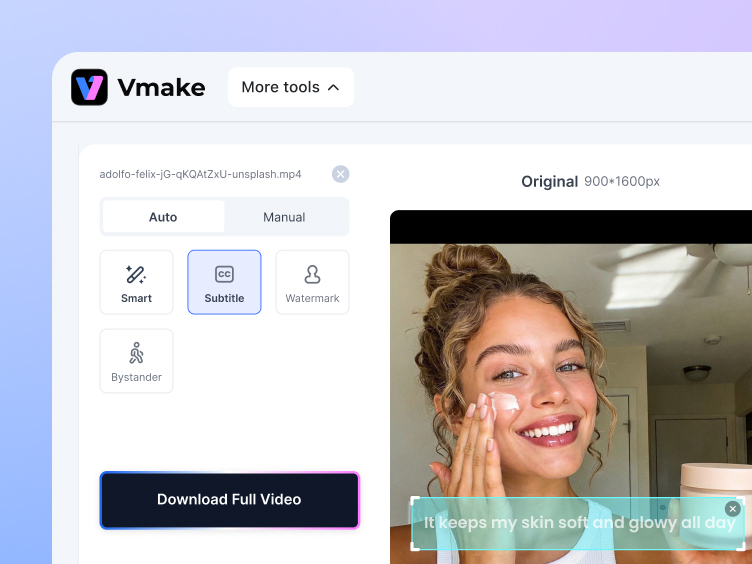Click the chevron arrow beside More tools
The height and width of the screenshot is (564, 752).
[x=334, y=87]
